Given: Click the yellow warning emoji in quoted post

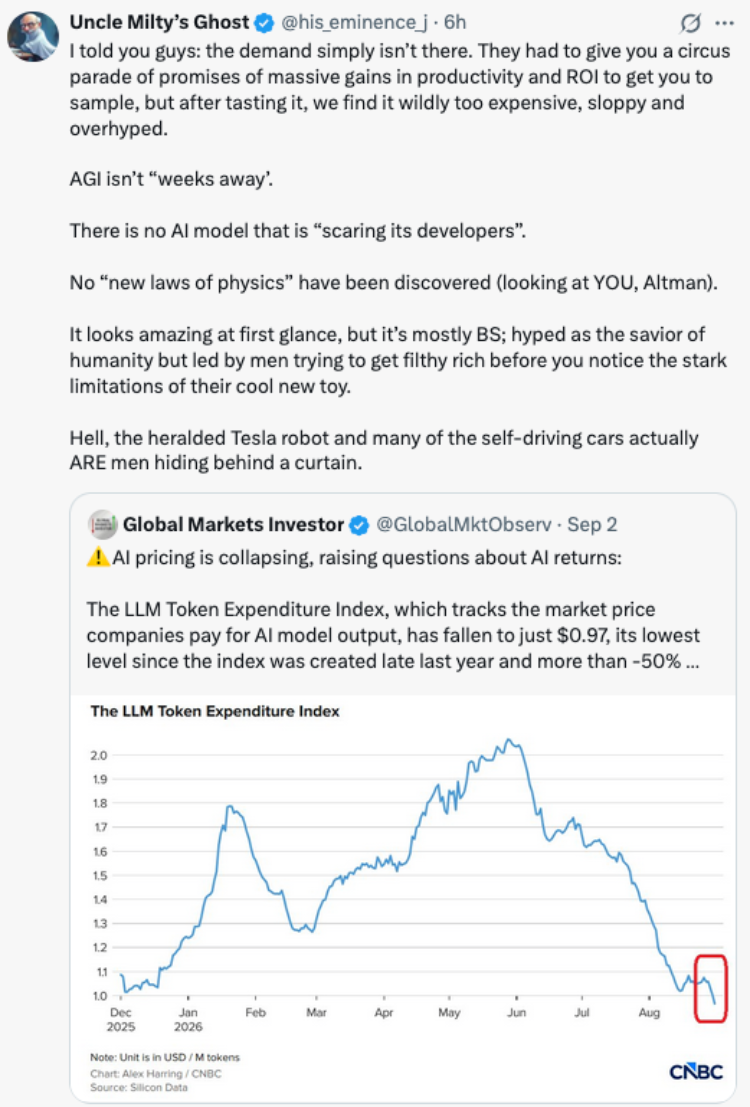Looking at the screenshot, I should tap(97, 558).
